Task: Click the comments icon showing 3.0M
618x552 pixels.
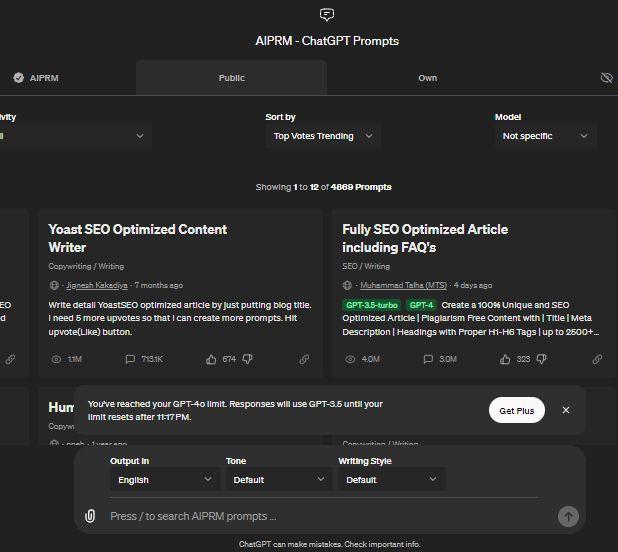Action: 428,359
